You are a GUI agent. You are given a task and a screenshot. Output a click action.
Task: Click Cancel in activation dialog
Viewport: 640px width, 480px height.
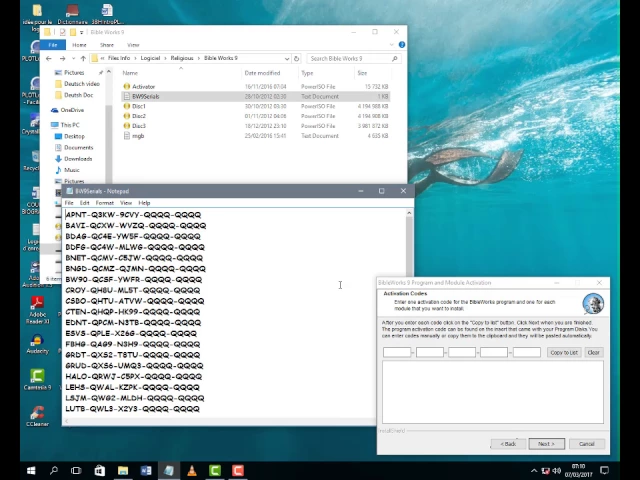587,444
